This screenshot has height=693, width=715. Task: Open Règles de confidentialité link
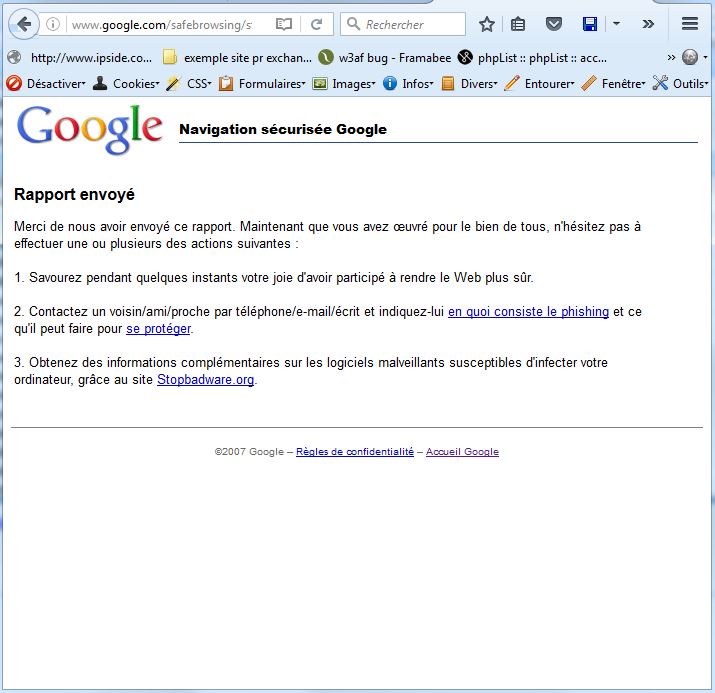(x=355, y=451)
